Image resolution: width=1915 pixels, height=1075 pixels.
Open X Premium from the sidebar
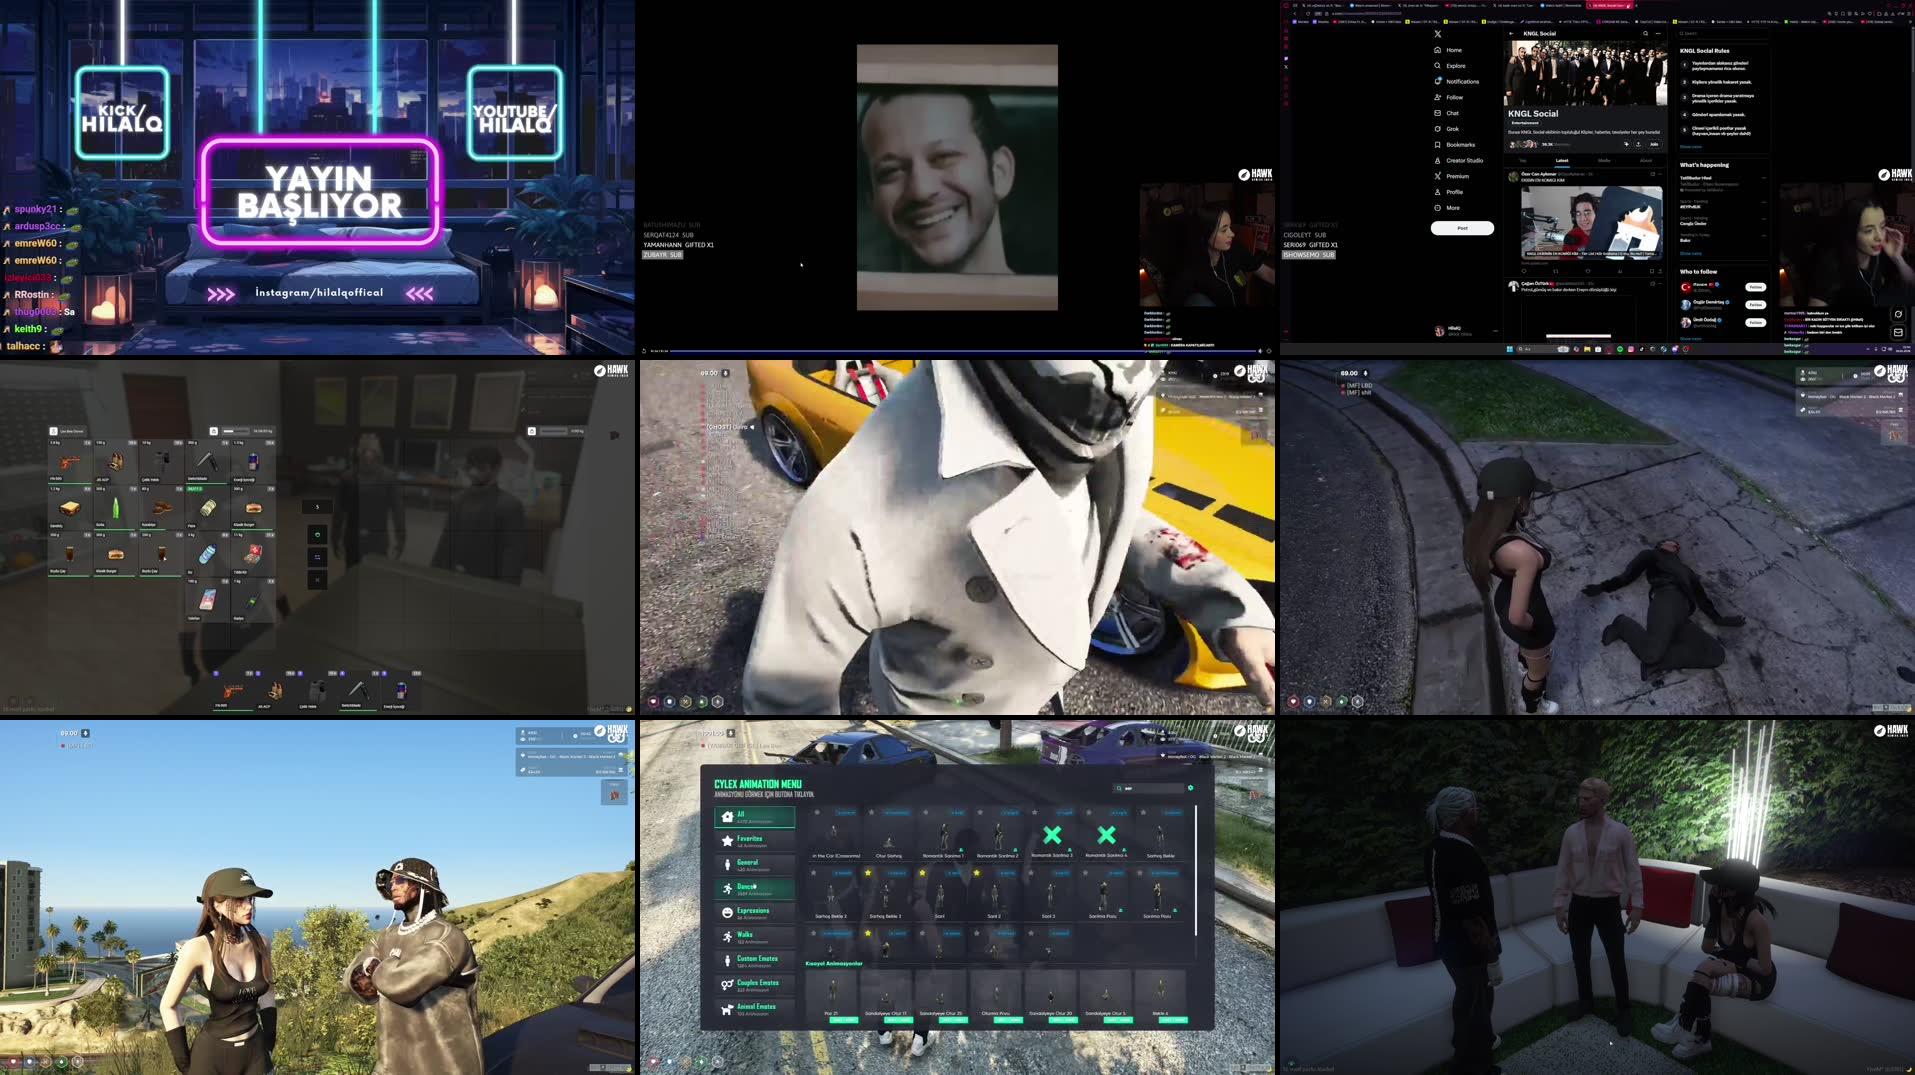point(1454,176)
